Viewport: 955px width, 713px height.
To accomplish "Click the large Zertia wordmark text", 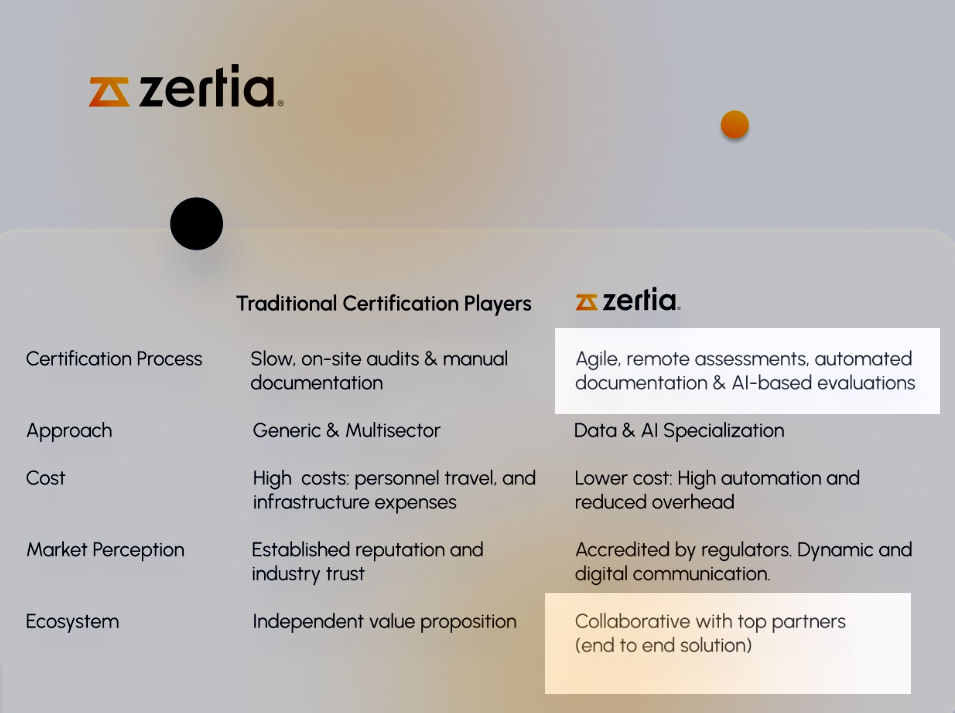I will click(x=208, y=90).
